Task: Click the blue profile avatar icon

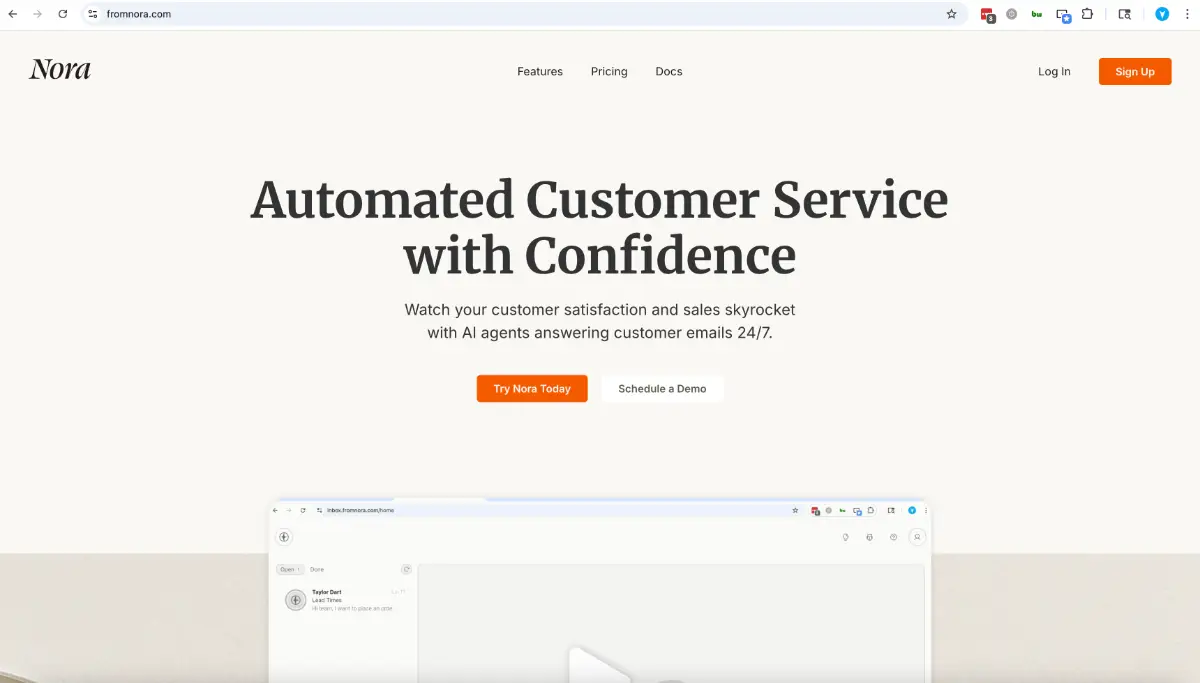Action: click(1162, 14)
